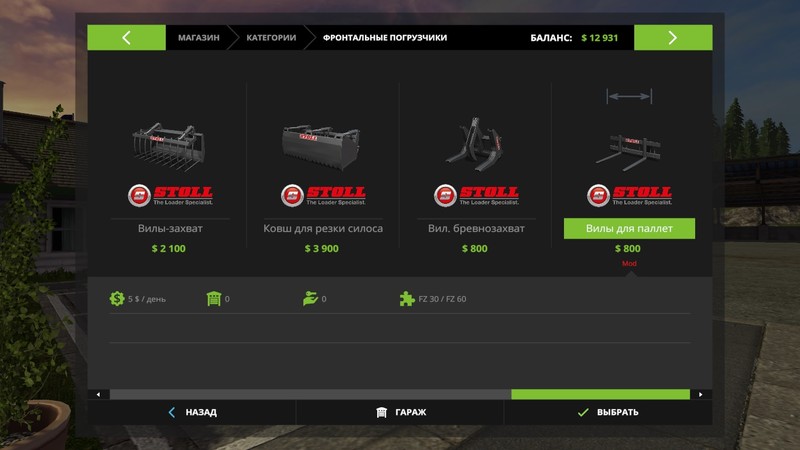Click the scrollbar right arrow
This screenshot has height=450, width=800.
(701, 394)
